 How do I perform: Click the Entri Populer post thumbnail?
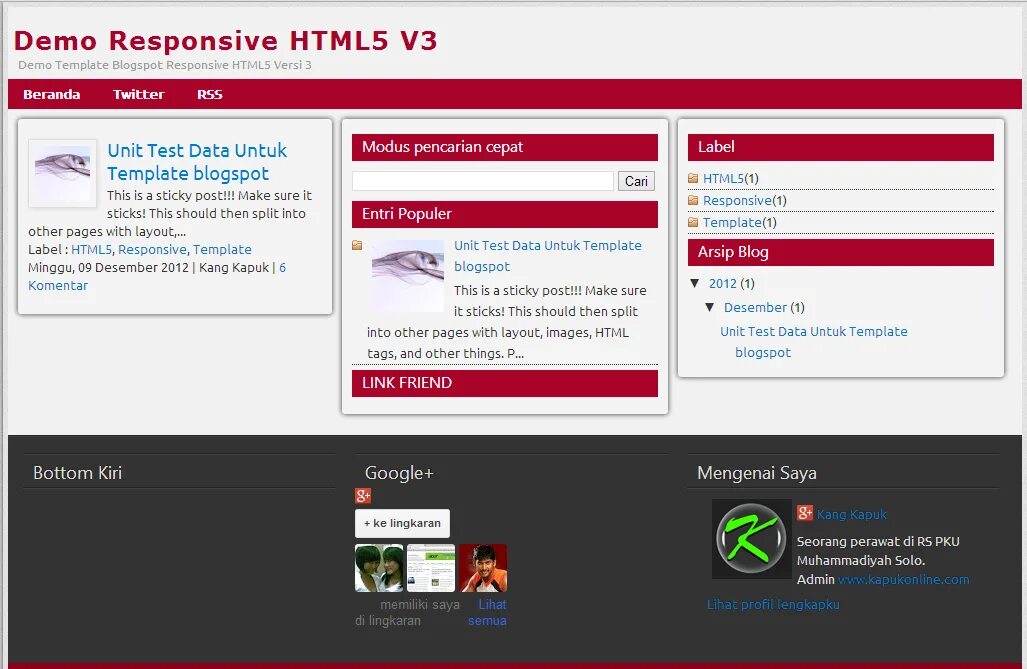tap(407, 275)
